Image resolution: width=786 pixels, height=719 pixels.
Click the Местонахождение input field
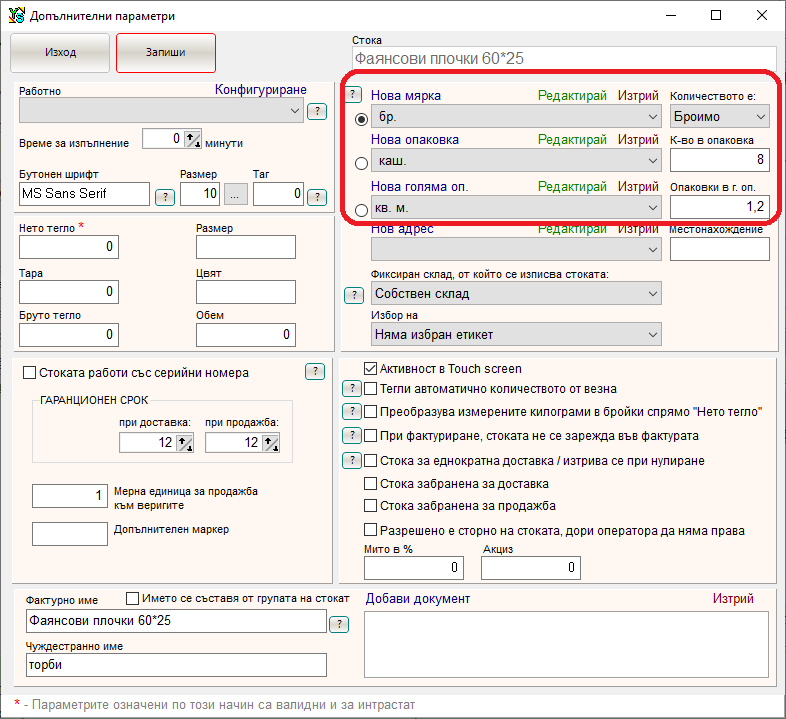(x=720, y=249)
